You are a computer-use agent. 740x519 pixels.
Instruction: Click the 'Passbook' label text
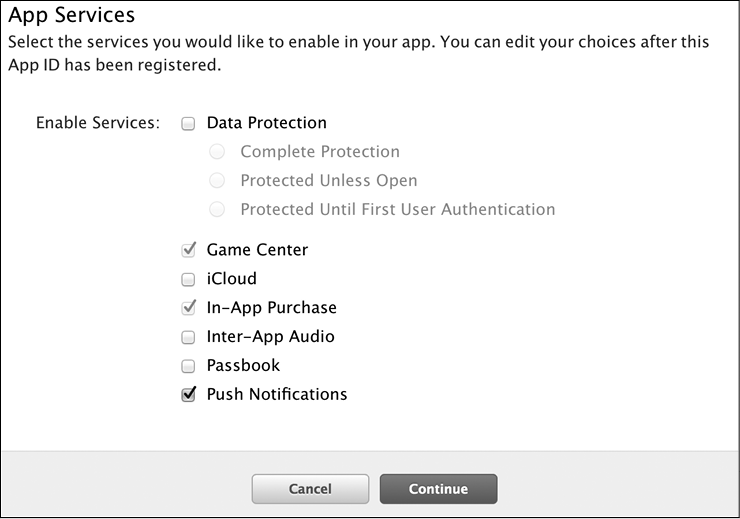coord(243,365)
